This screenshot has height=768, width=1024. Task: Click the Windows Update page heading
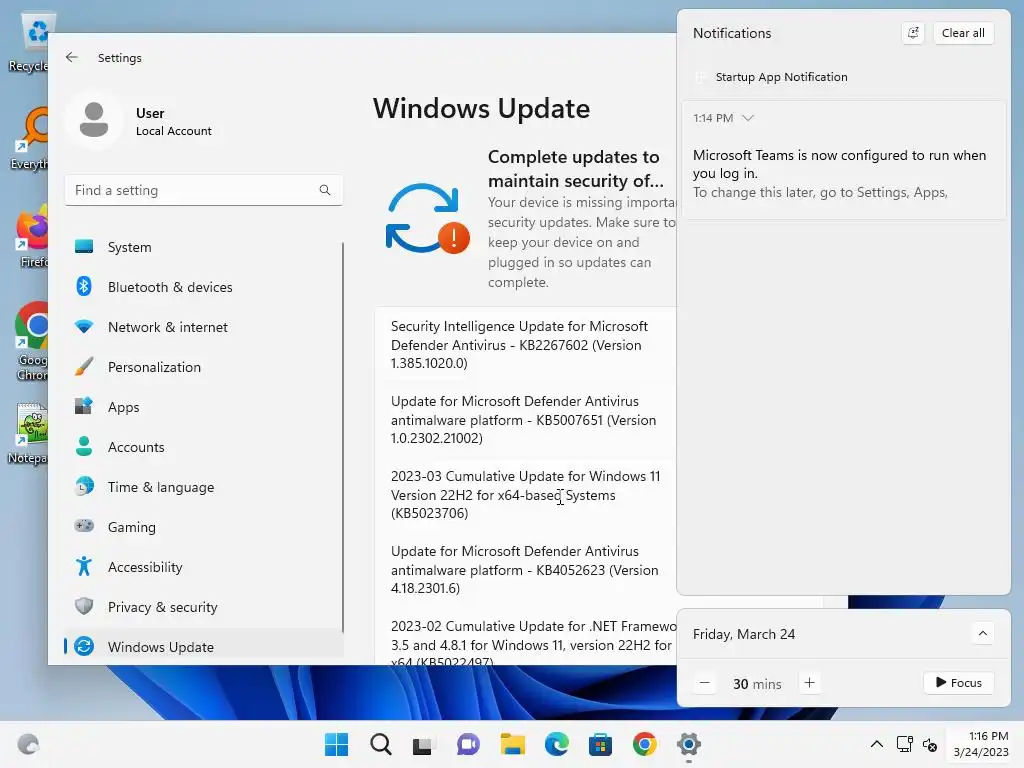click(x=481, y=108)
